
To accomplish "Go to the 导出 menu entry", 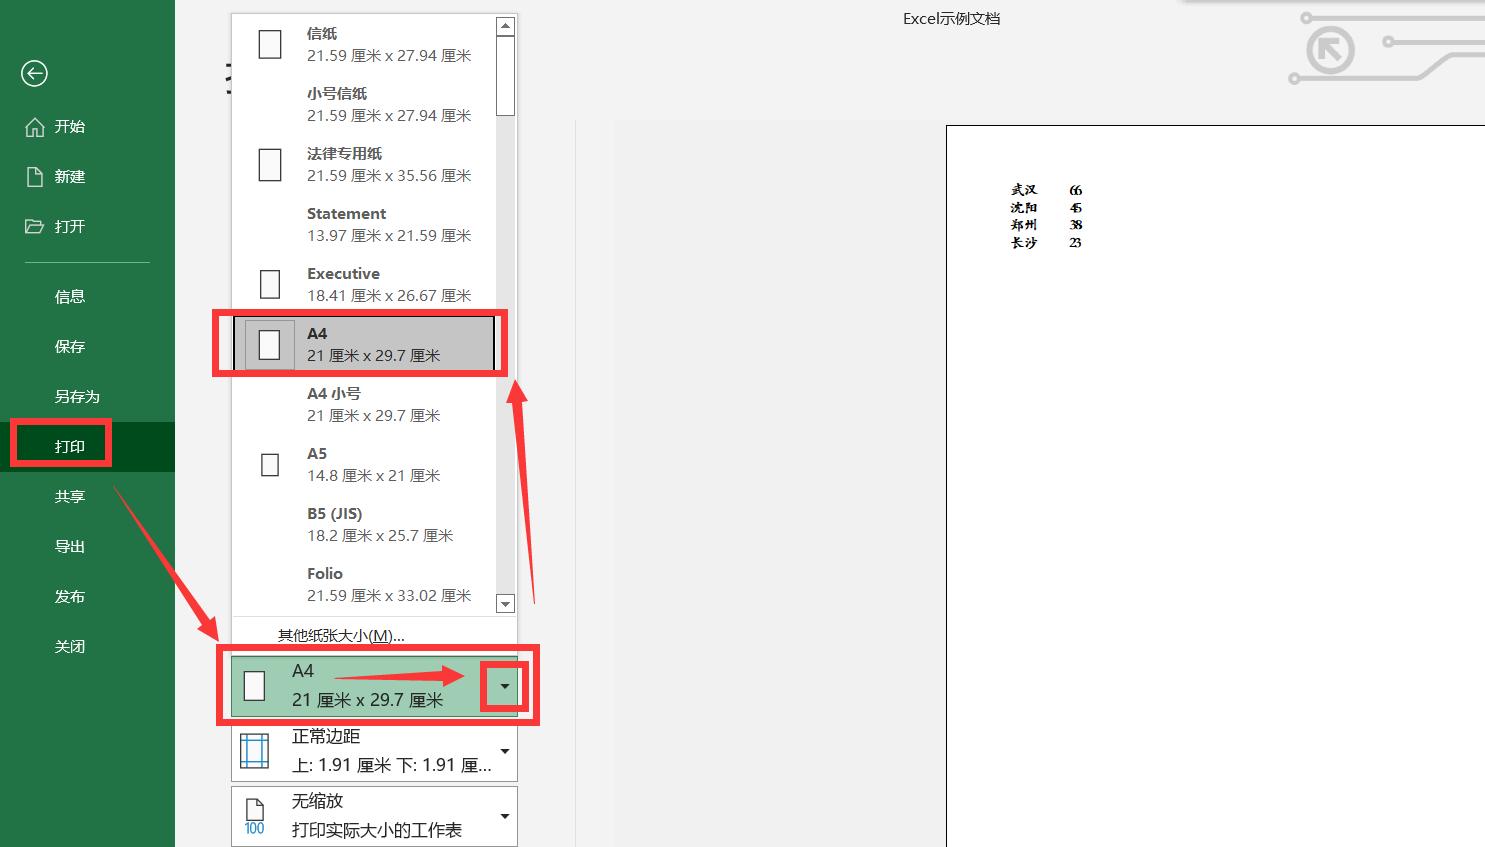I will (x=70, y=546).
